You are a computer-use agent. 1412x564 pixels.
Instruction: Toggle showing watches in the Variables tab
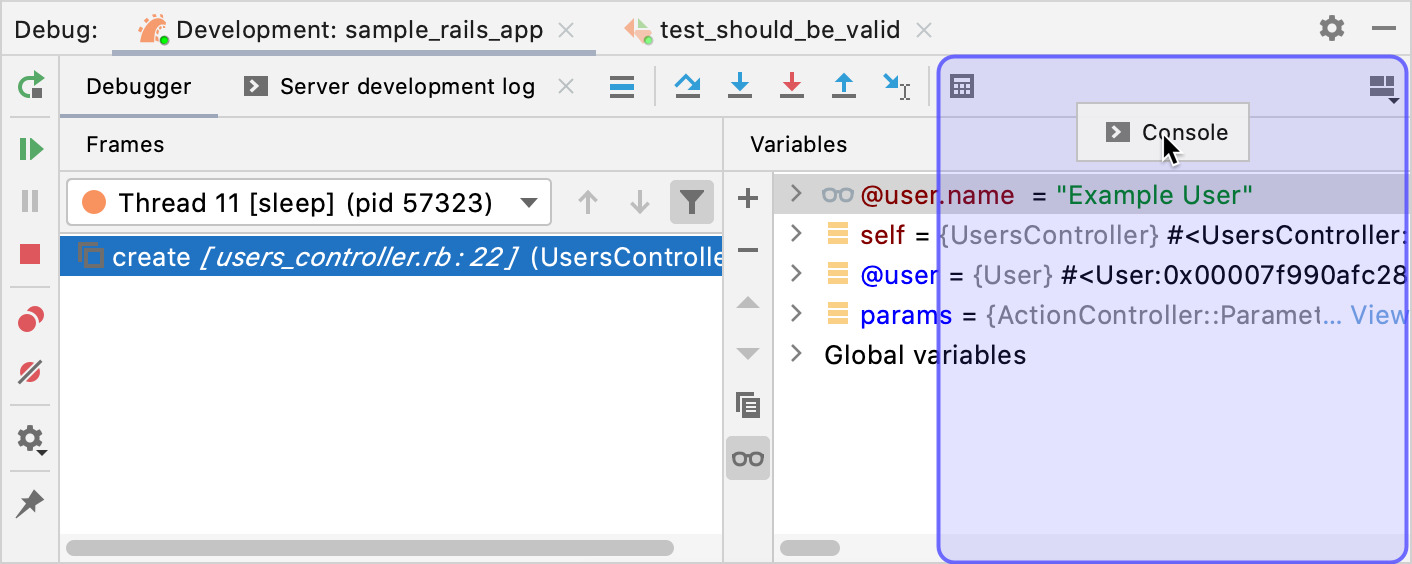point(748,458)
